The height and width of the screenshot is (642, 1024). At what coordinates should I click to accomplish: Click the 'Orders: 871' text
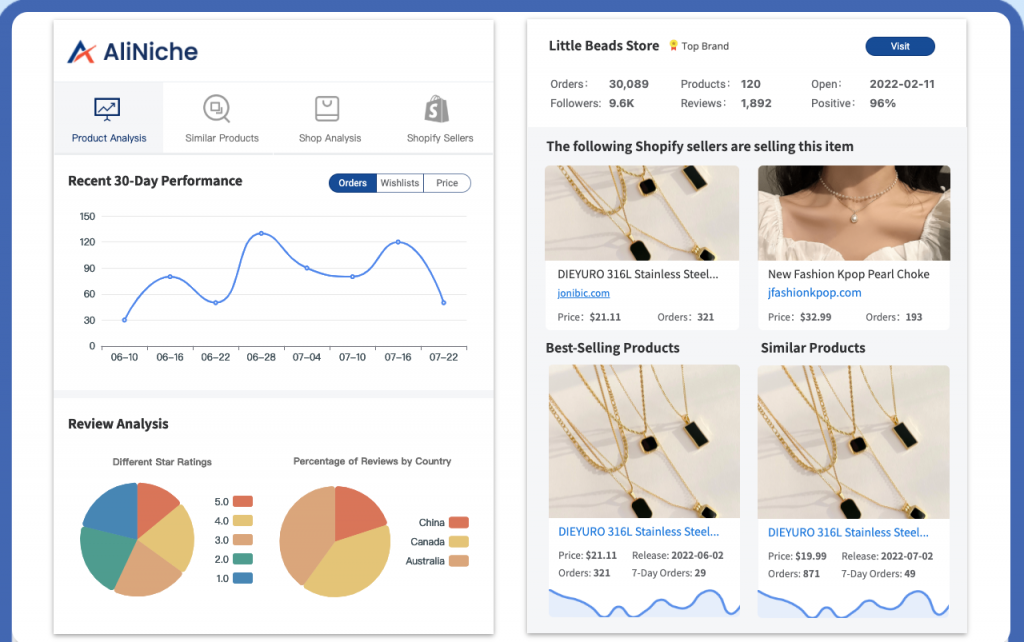click(793, 574)
